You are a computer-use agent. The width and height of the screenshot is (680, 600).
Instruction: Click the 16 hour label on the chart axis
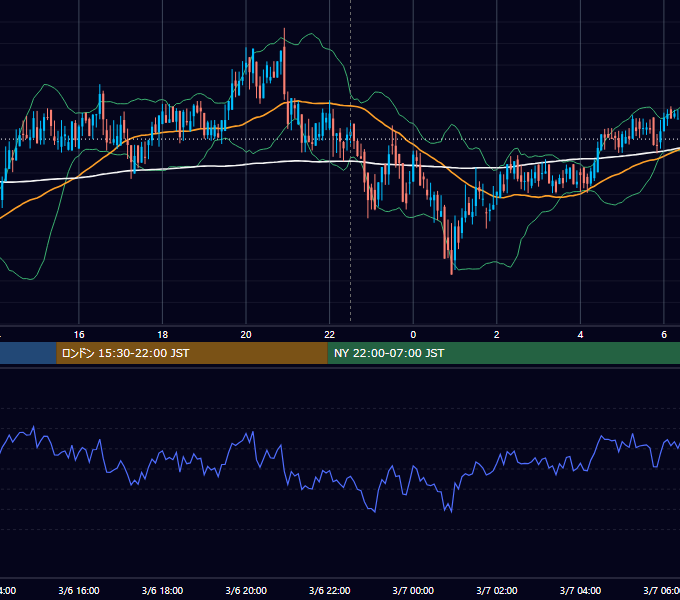click(x=79, y=335)
